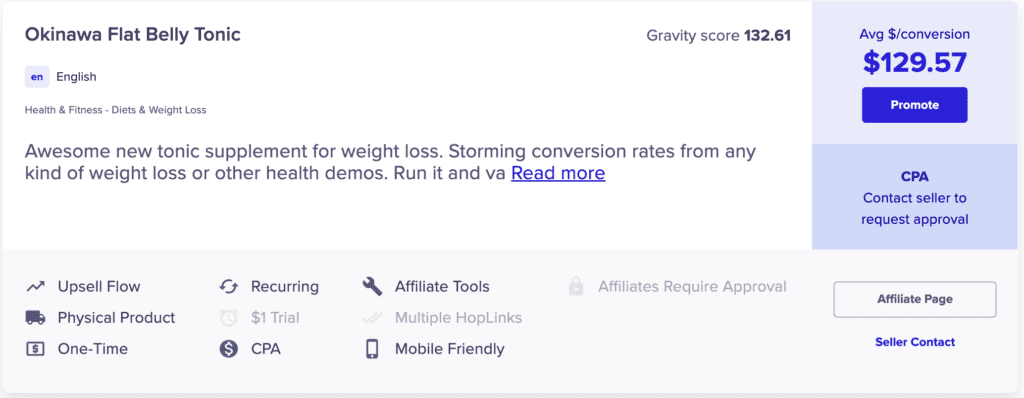Click the Physical Product truck icon
Viewport: 1024px width, 398px height.
click(35, 318)
